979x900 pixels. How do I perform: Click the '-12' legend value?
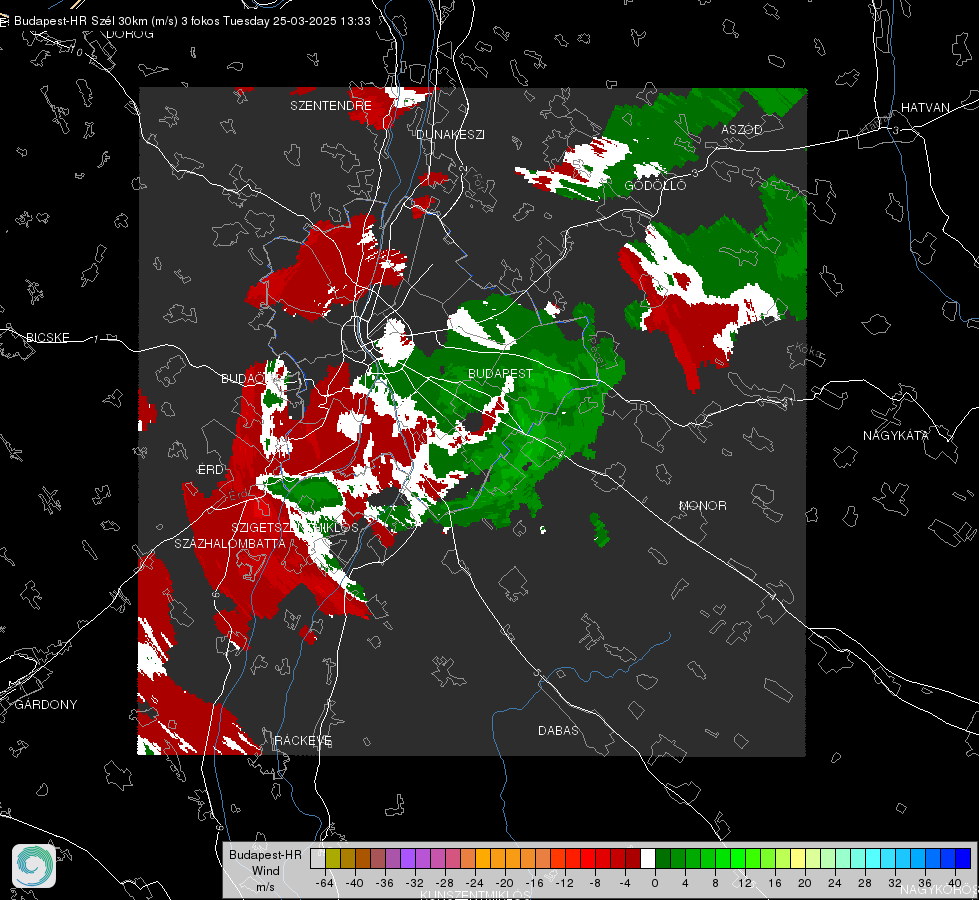(x=564, y=883)
